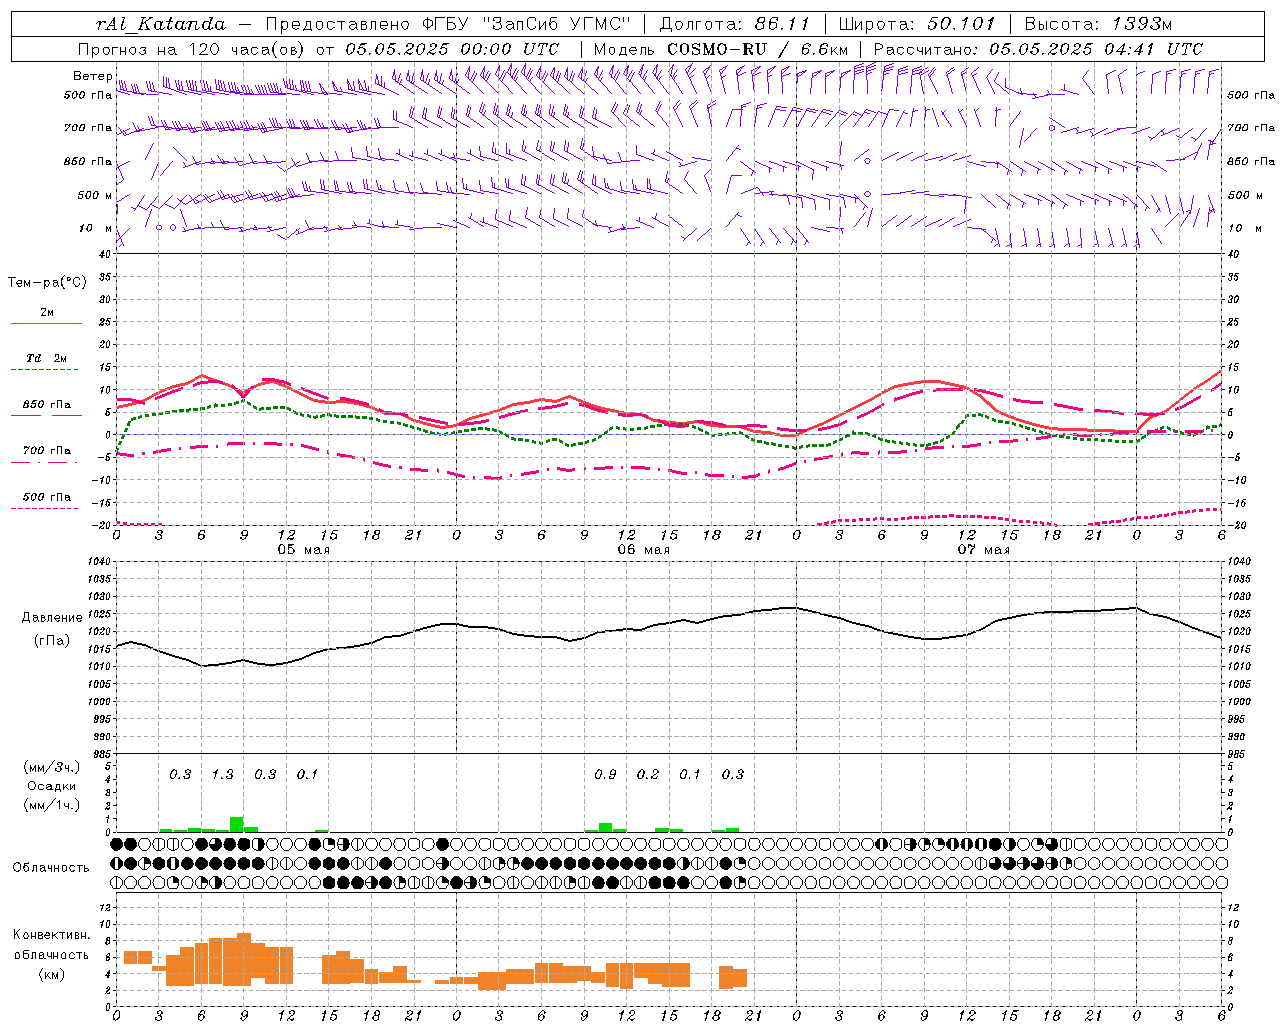Click the date label 05 мая

point(303,550)
